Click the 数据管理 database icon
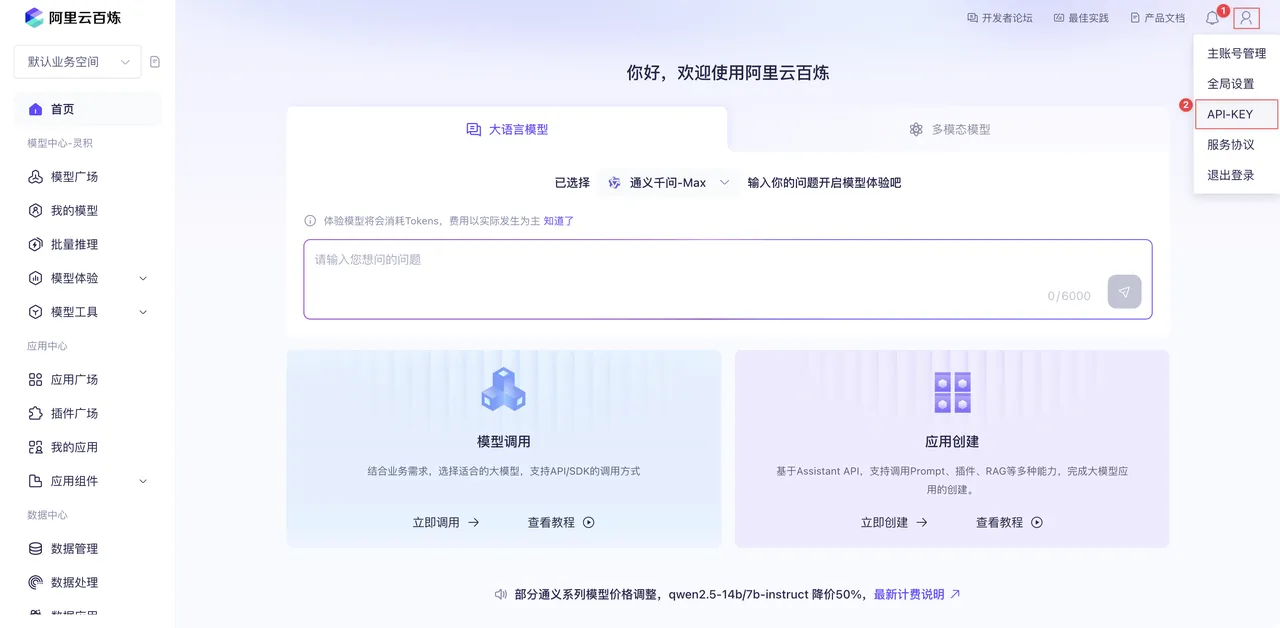This screenshot has height=628, width=1280. pos(35,549)
